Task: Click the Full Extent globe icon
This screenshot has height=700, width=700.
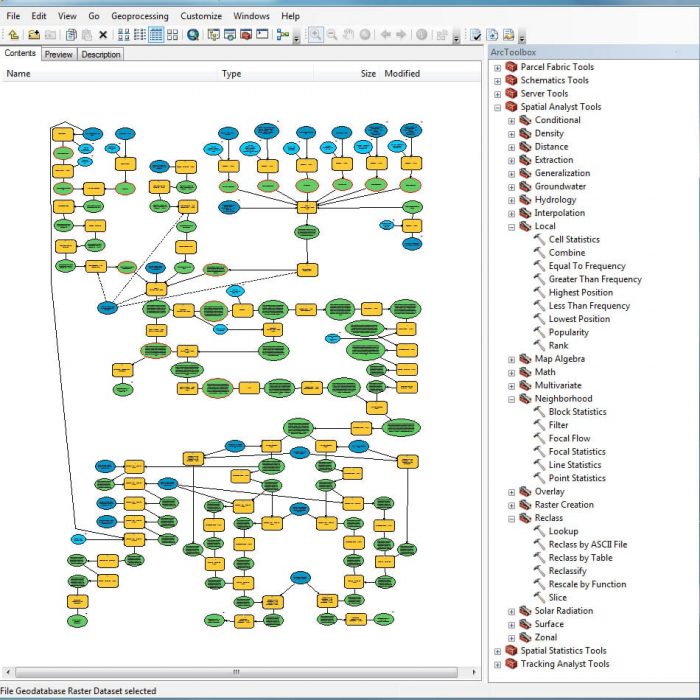Action: pos(365,34)
